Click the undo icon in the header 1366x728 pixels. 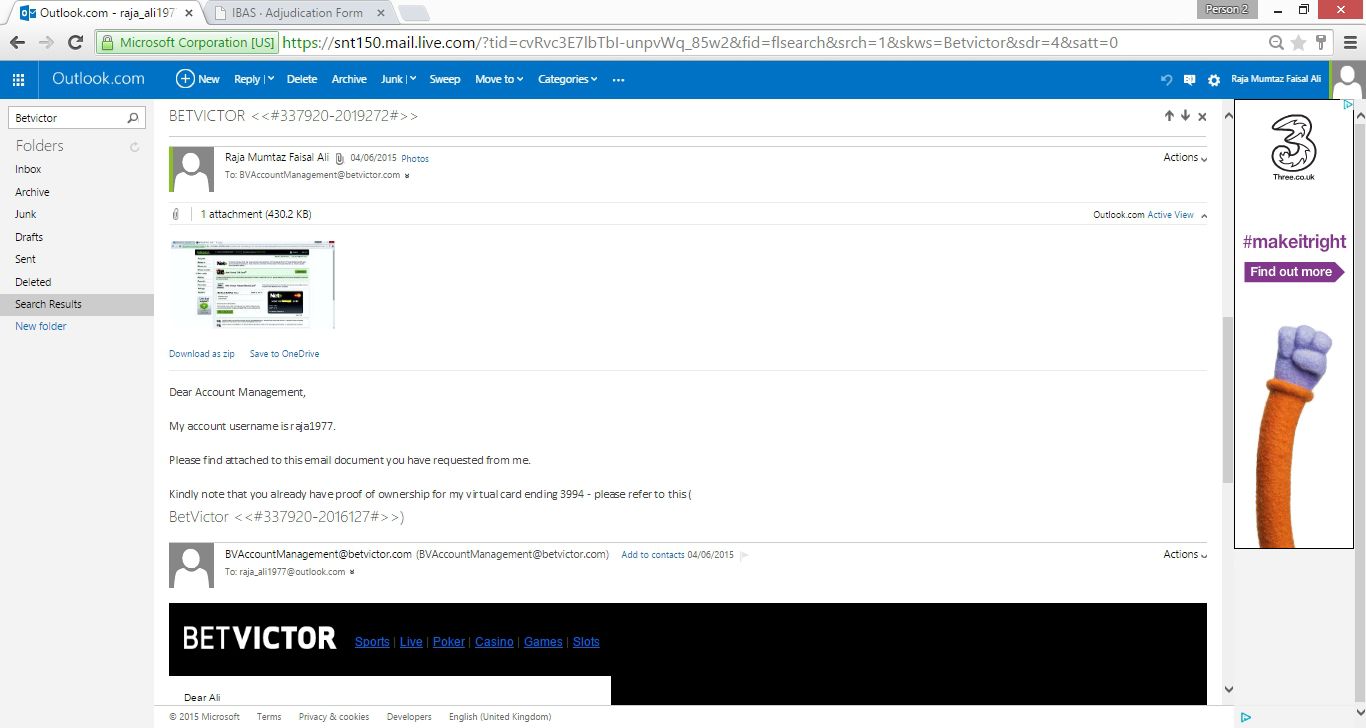coord(1166,79)
